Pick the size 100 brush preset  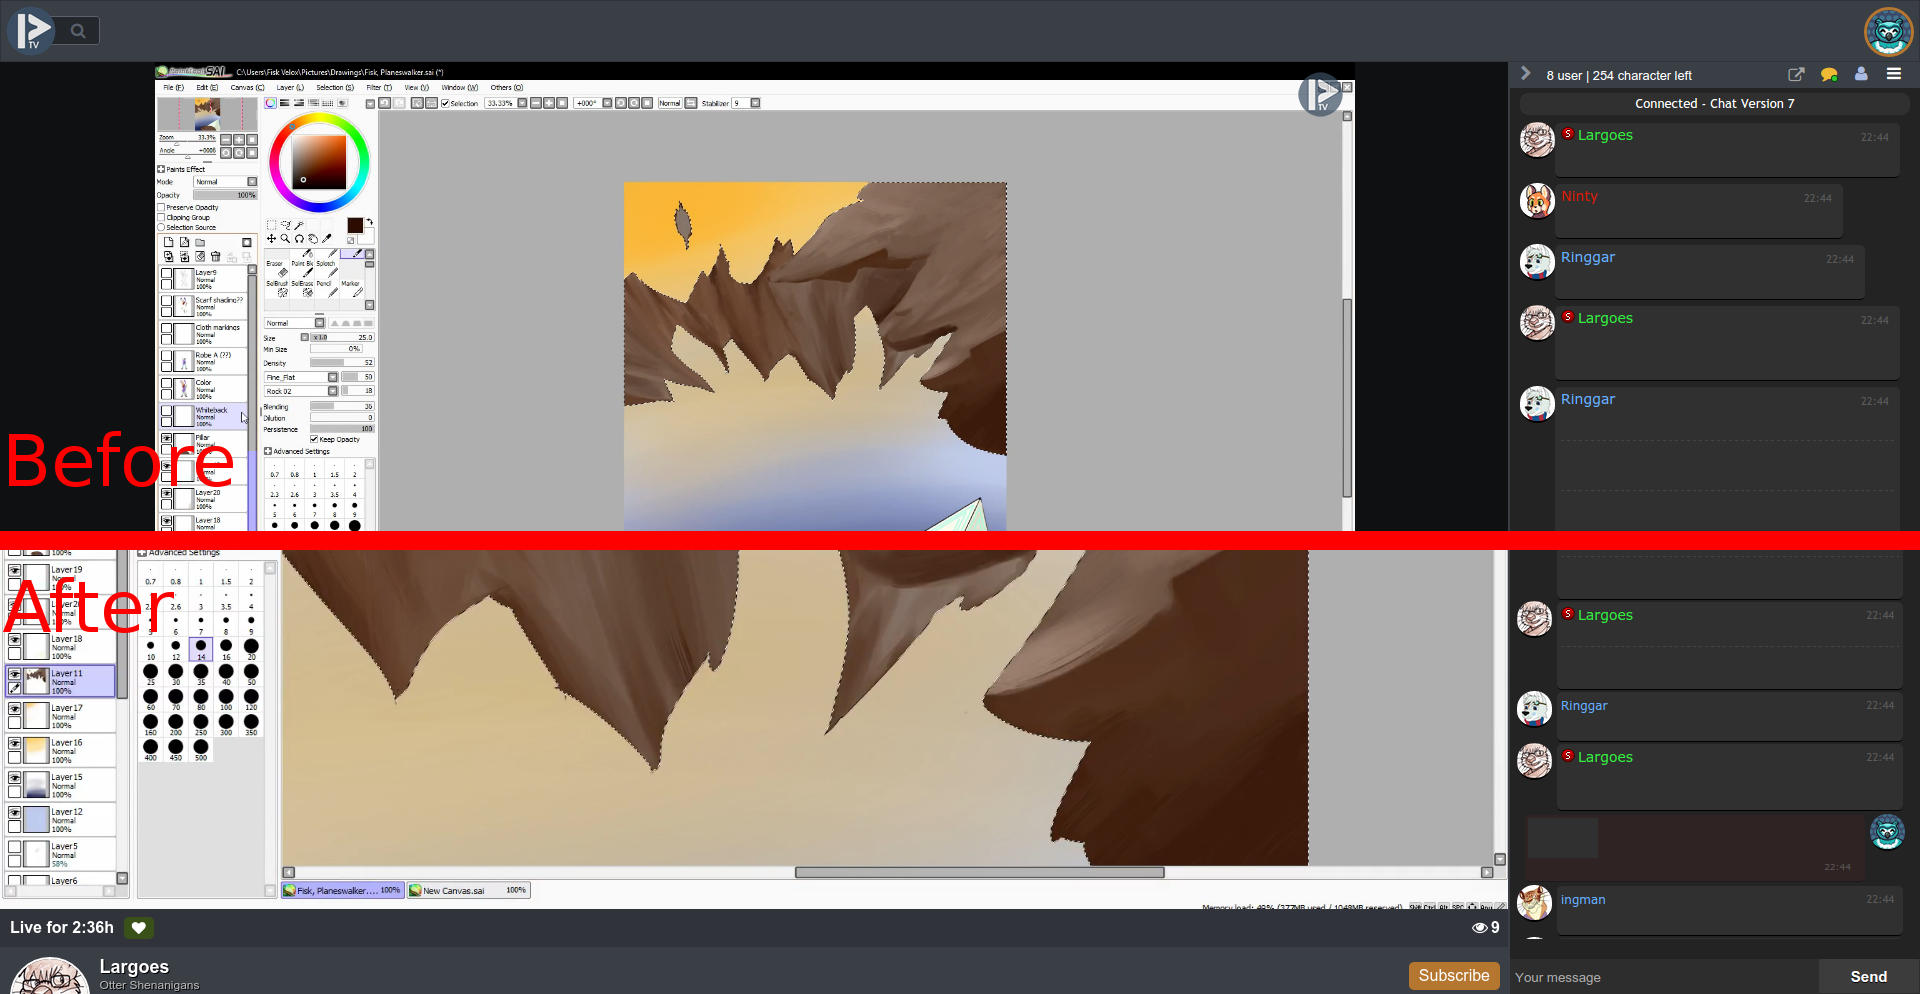tap(226, 699)
